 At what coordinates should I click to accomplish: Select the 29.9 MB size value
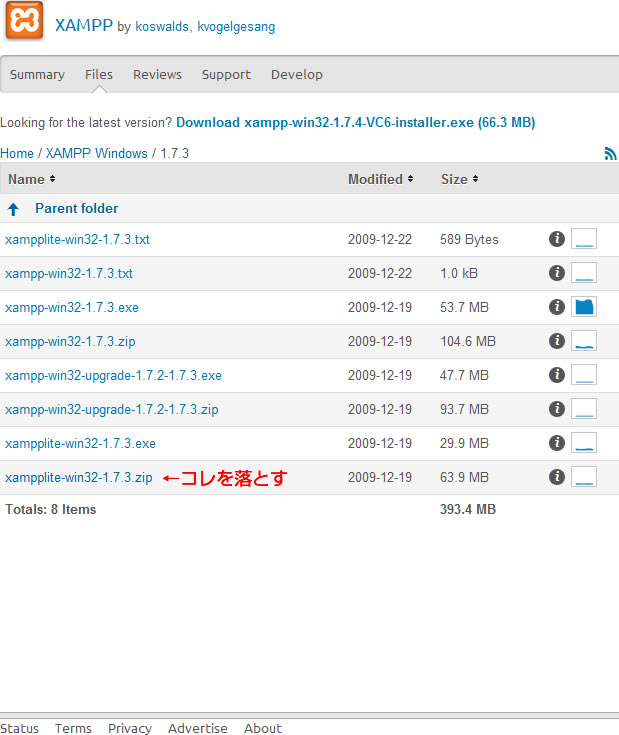pyautogui.click(x=464, y=443)
